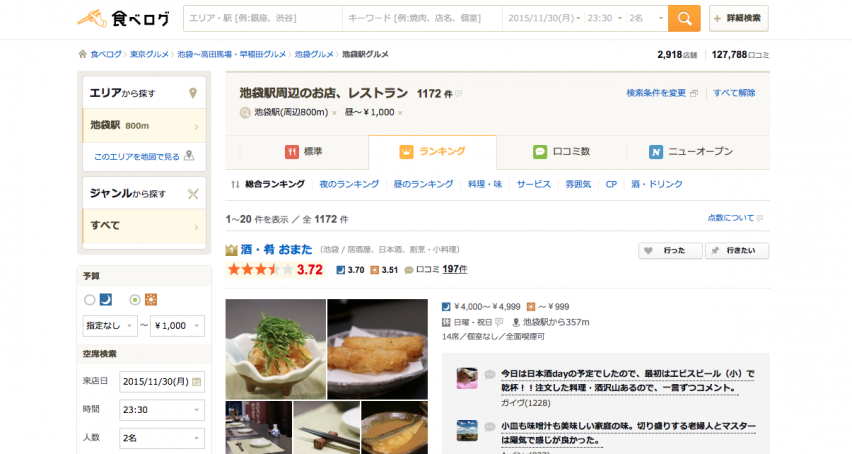Open the area map via the map icon
Screen dimensions: 852x454
(x=189, y=156)
